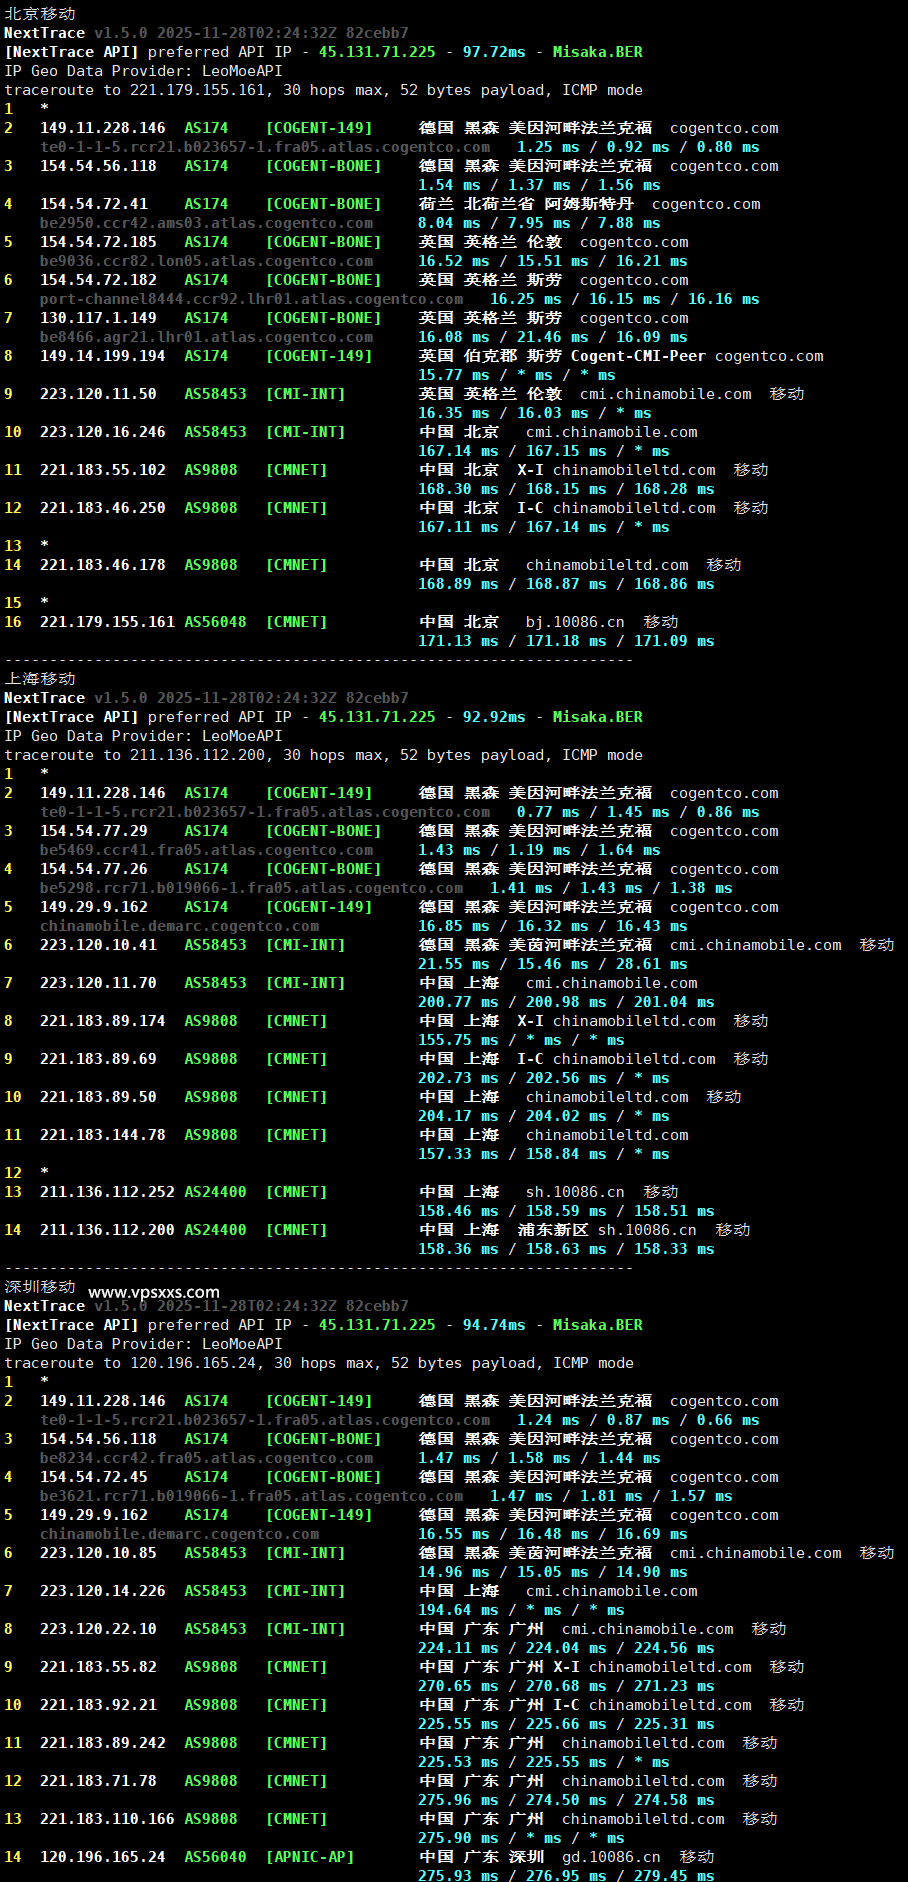Select the hostname 'bj.10086.cn'
This screenshot has height=1882, width=908.
click(x=575, y=622)
